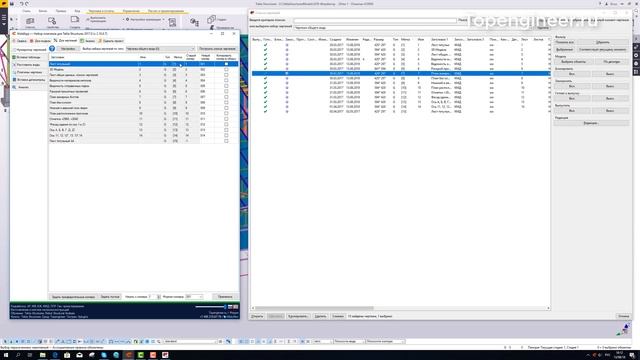Click 'Открыть' button in drawing list
This screenshot has height=360, width=640.
click(x=257, y=316)
